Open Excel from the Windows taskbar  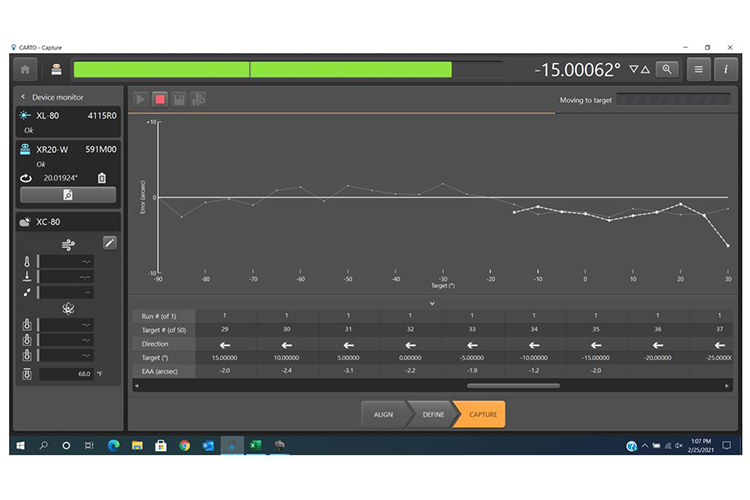tap(254, 445)
